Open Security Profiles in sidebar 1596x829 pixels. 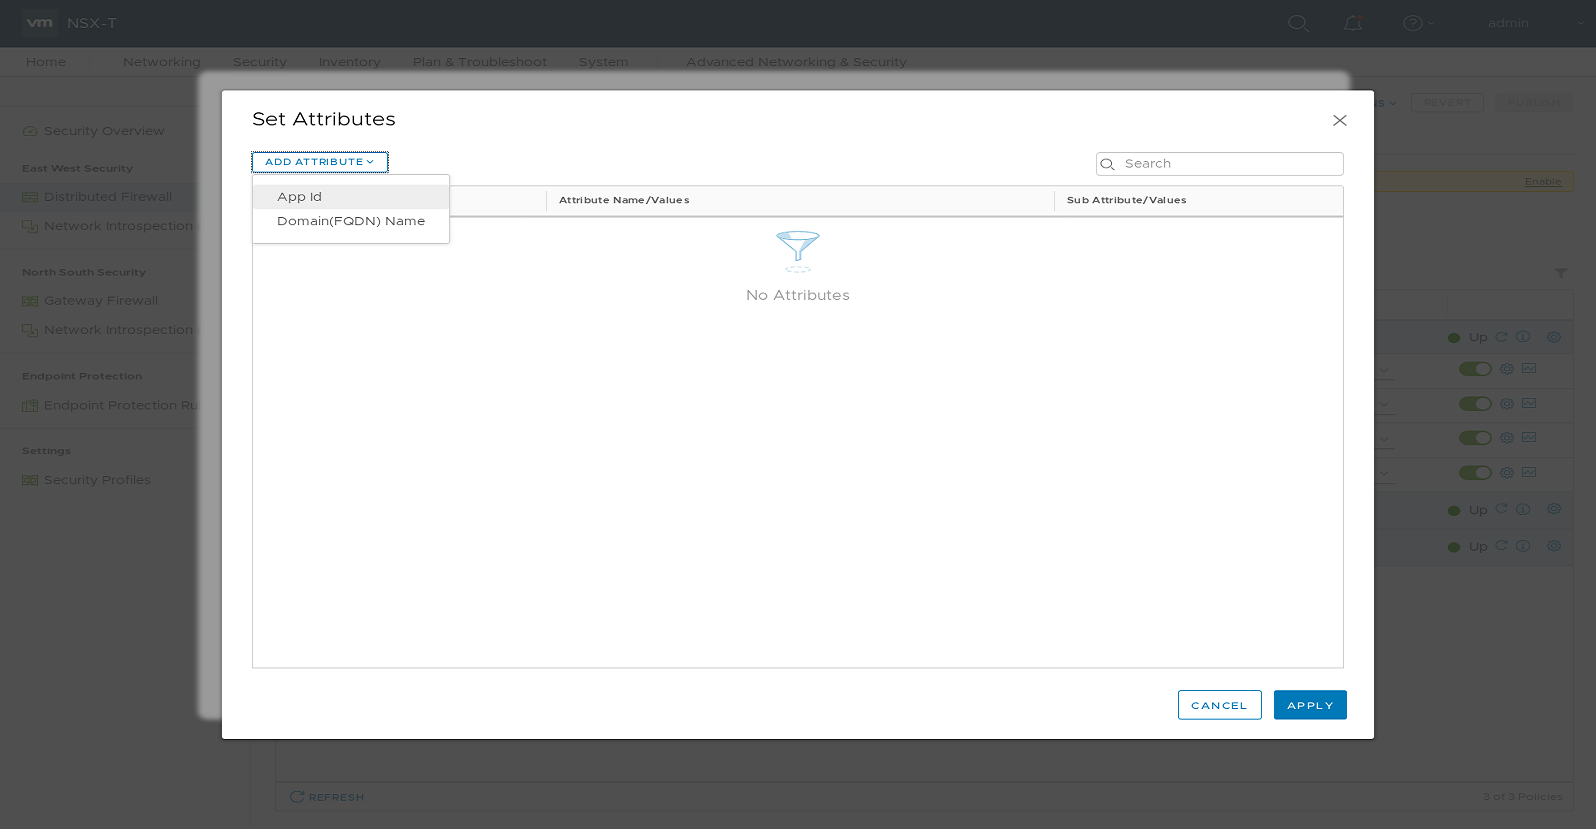(97, 480)
